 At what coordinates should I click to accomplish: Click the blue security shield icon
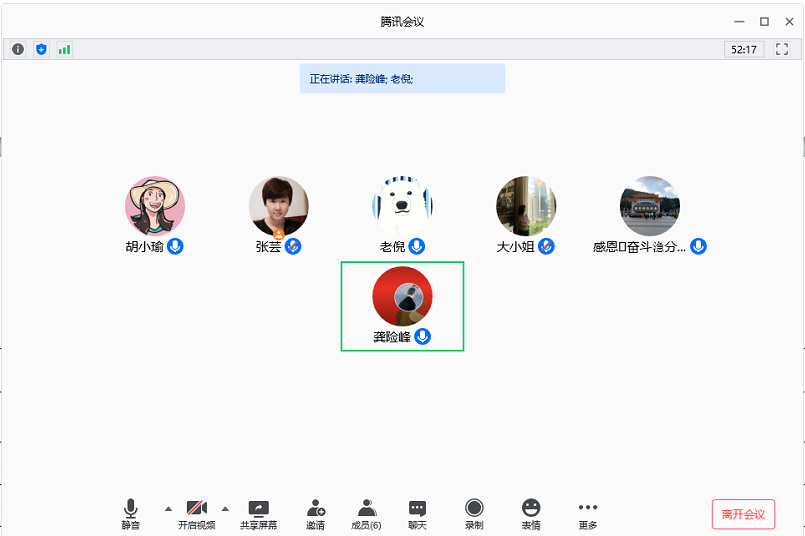pos(42,49)
